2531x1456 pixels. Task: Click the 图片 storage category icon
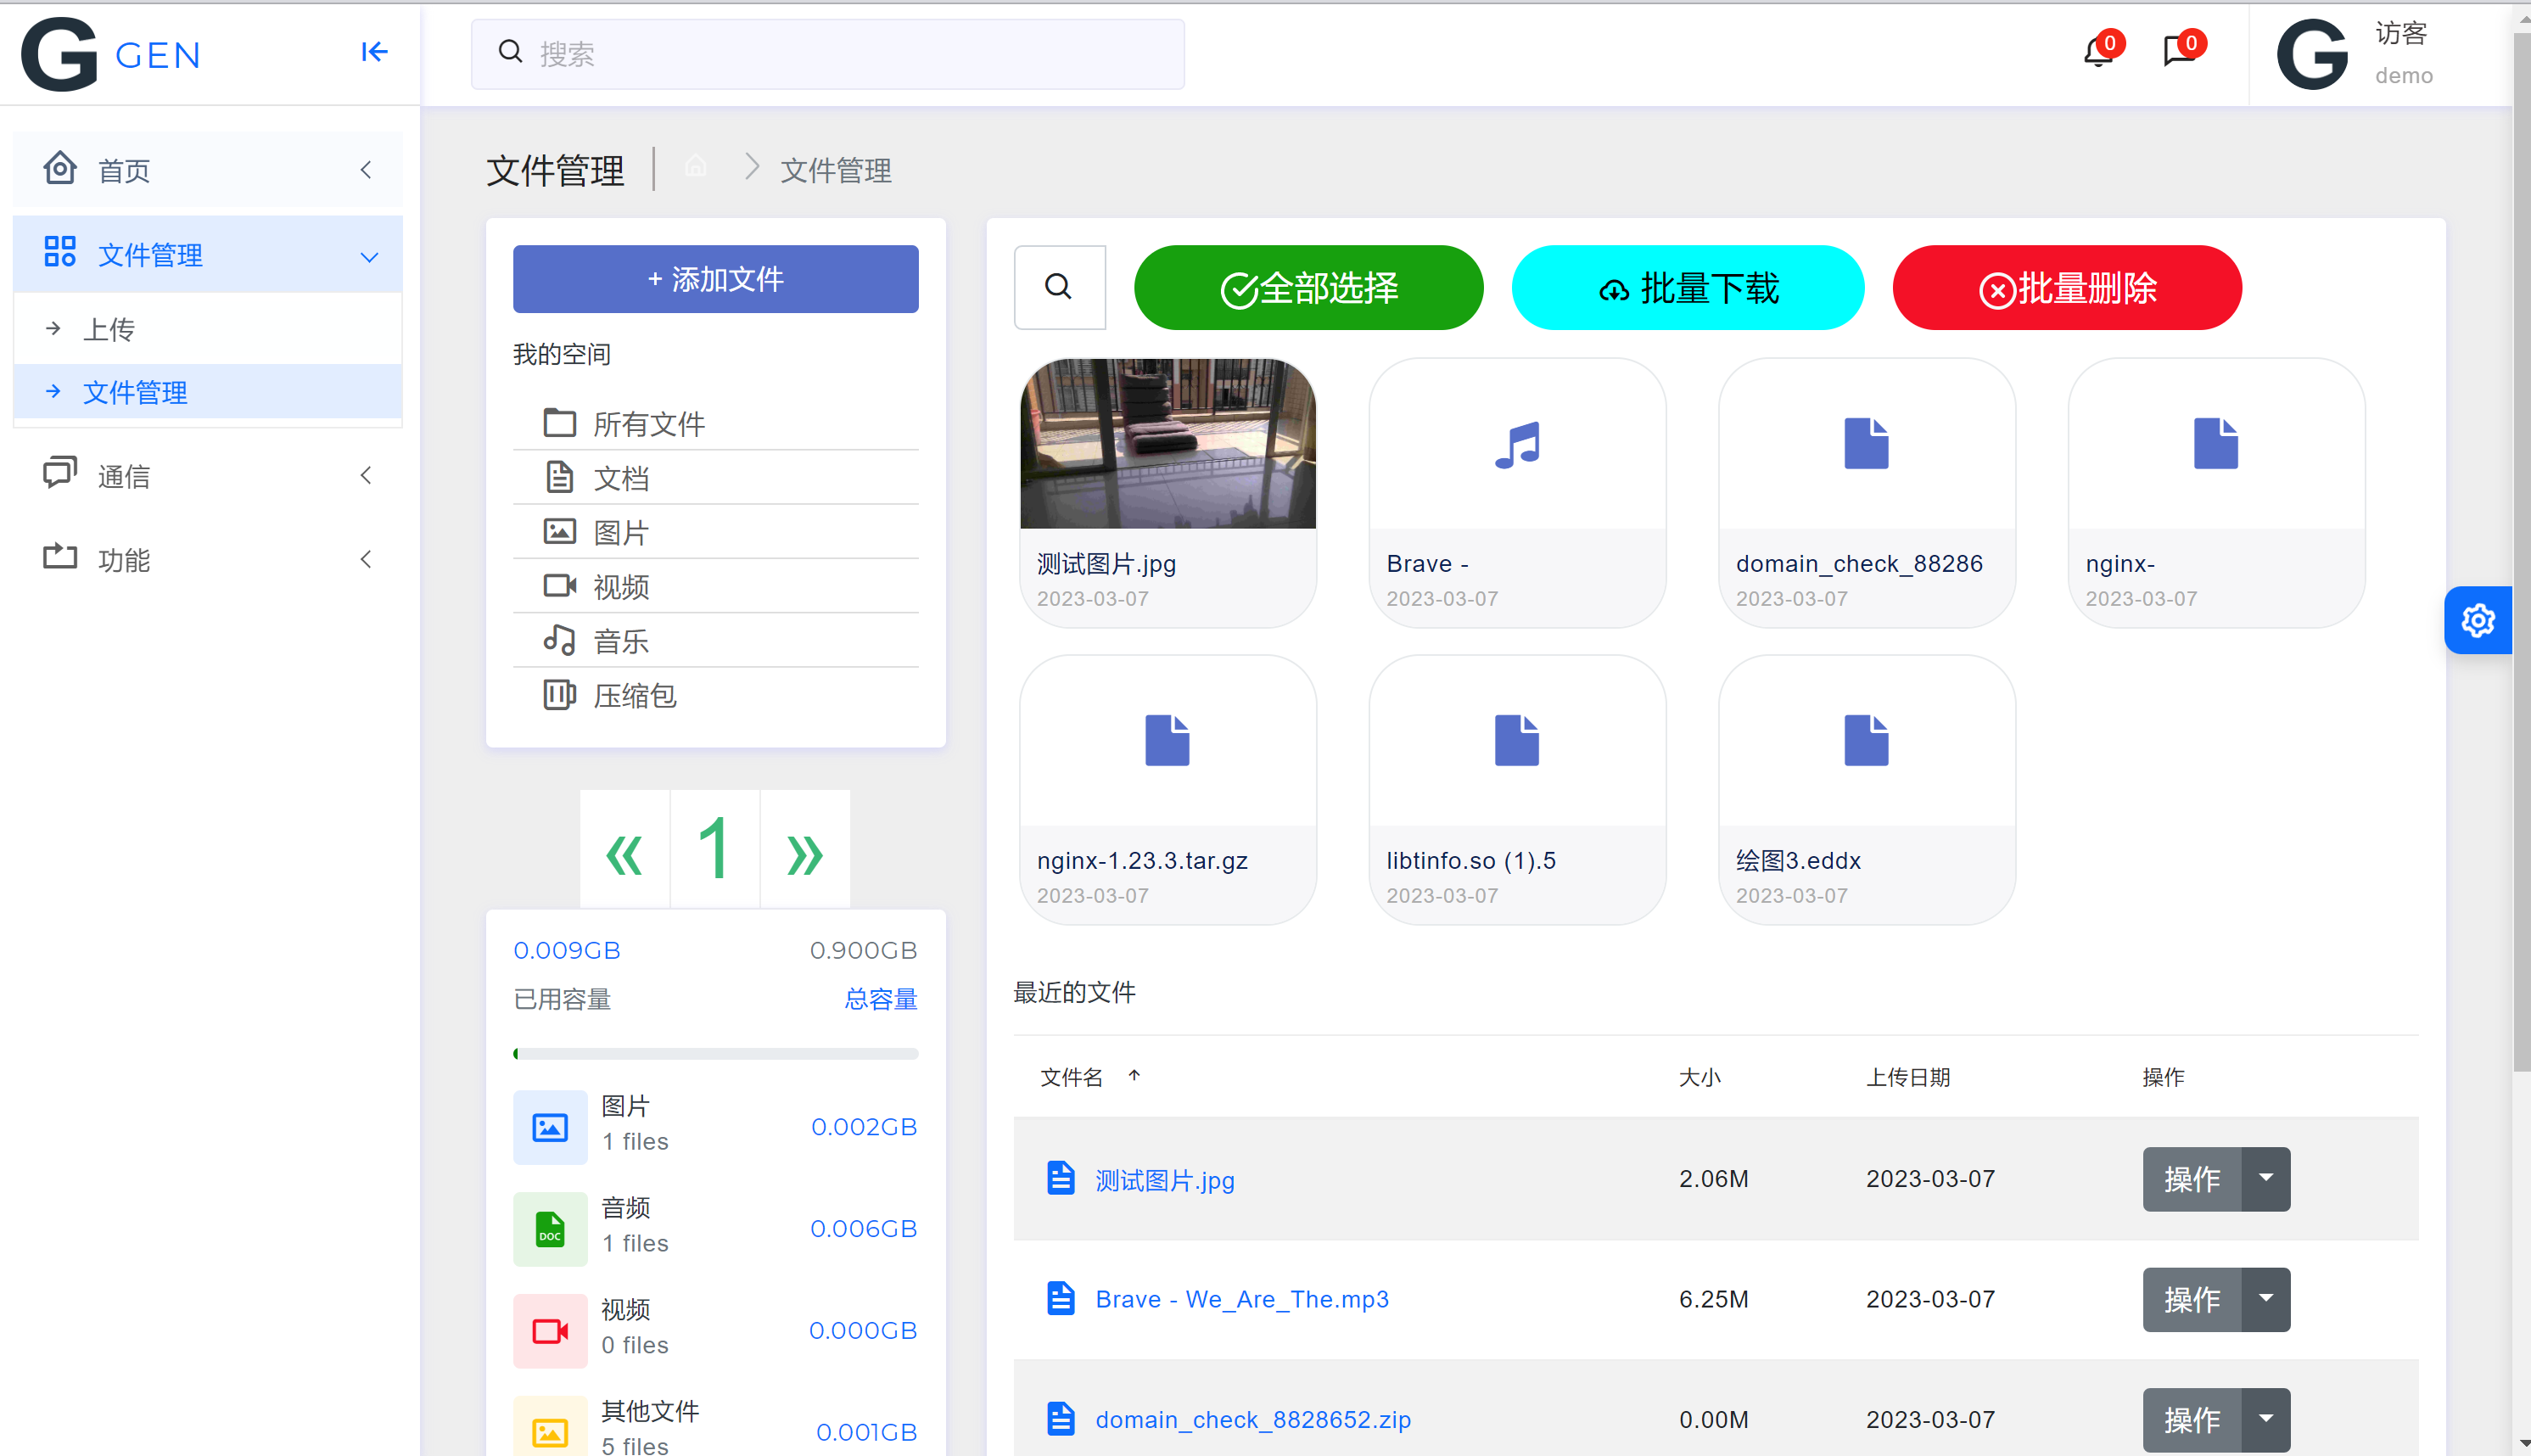tap(550, 1127)
